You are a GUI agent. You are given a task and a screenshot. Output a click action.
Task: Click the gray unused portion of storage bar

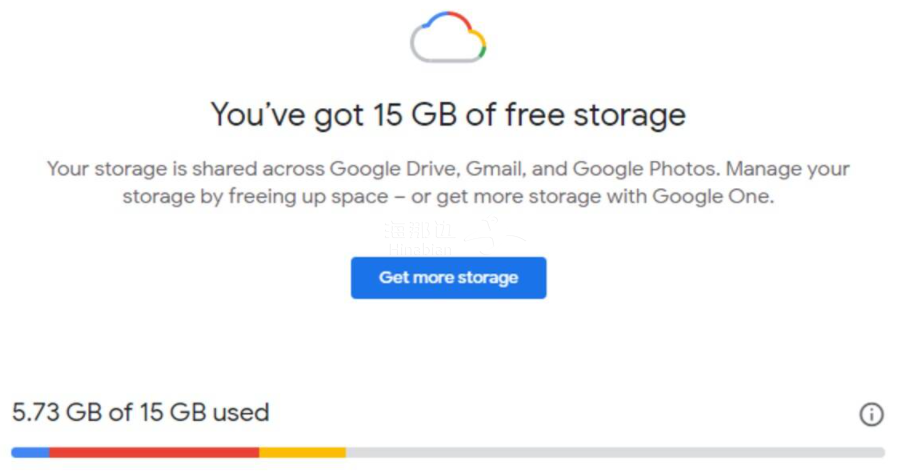tap(616, 452)
